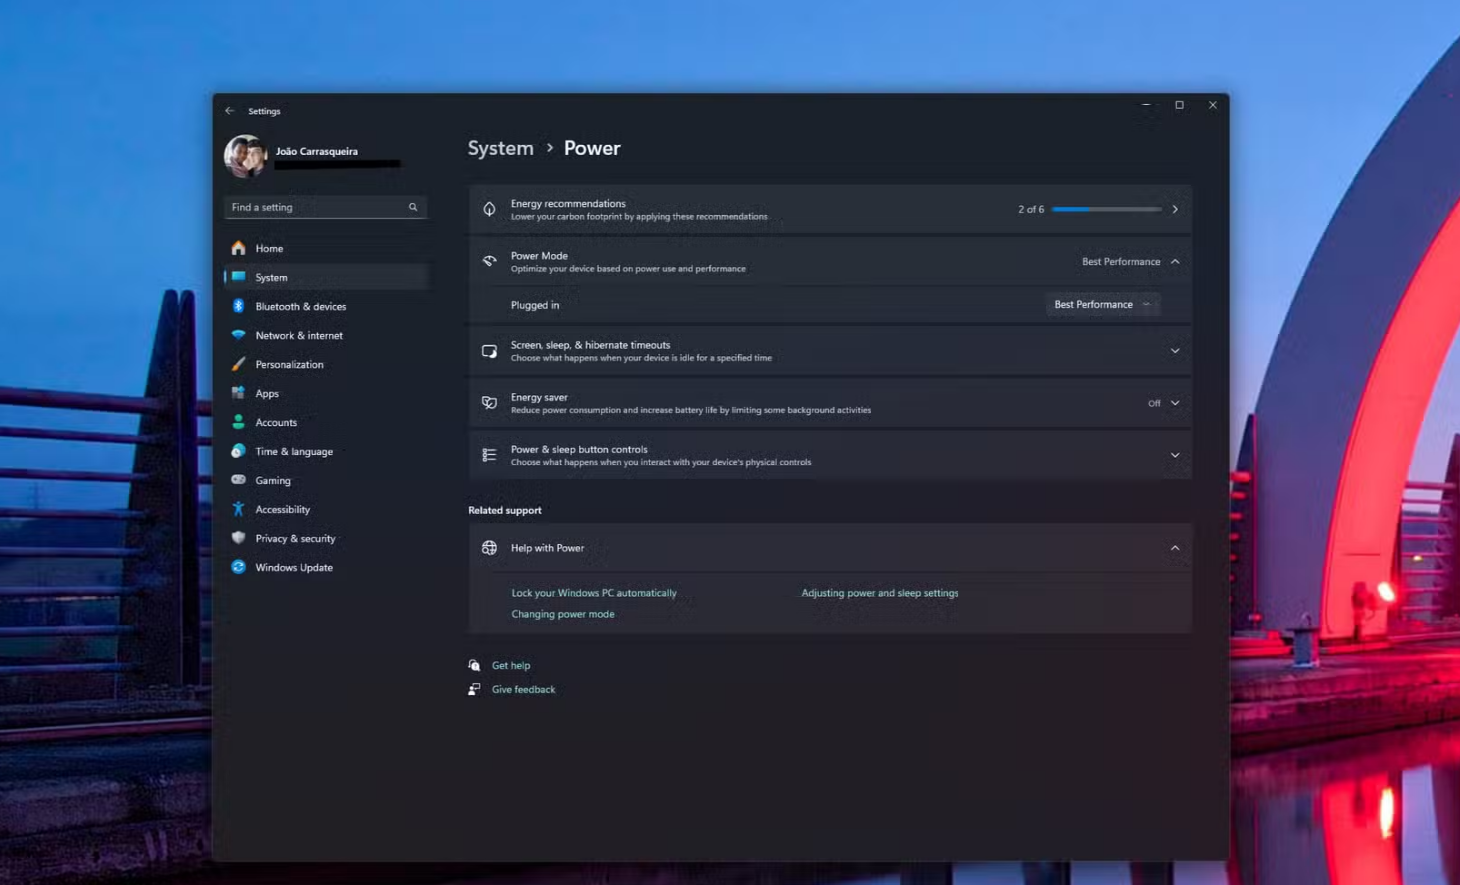This screenshot has width=1460, height=885.
Task: Expand the Energy saver section chevron
Action: tap(1175, 403)
